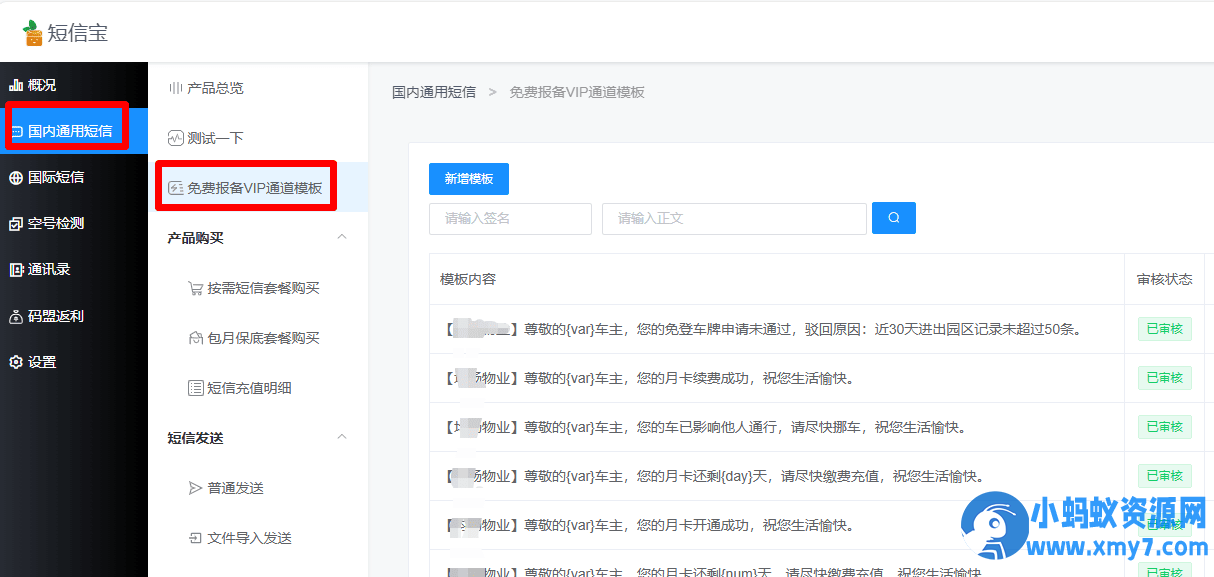Screen dimensions: 1214x577
Task: Select 国内通用短信 in the sidebar
Action: pyautogui.click(x=65, y=128)
